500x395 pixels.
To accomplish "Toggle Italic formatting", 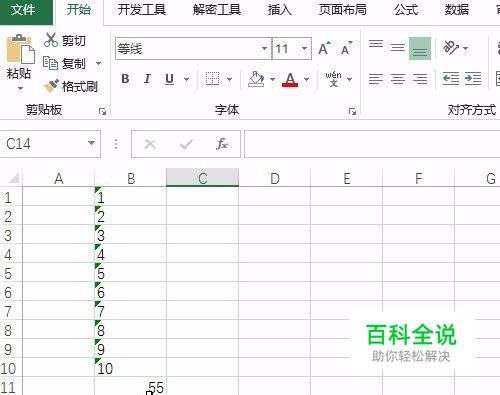I will click(147, 79).
